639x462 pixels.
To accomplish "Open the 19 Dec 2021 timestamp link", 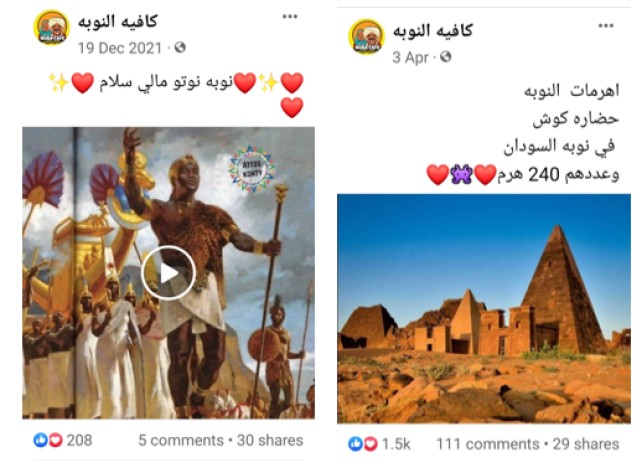I will coord(120,48).
